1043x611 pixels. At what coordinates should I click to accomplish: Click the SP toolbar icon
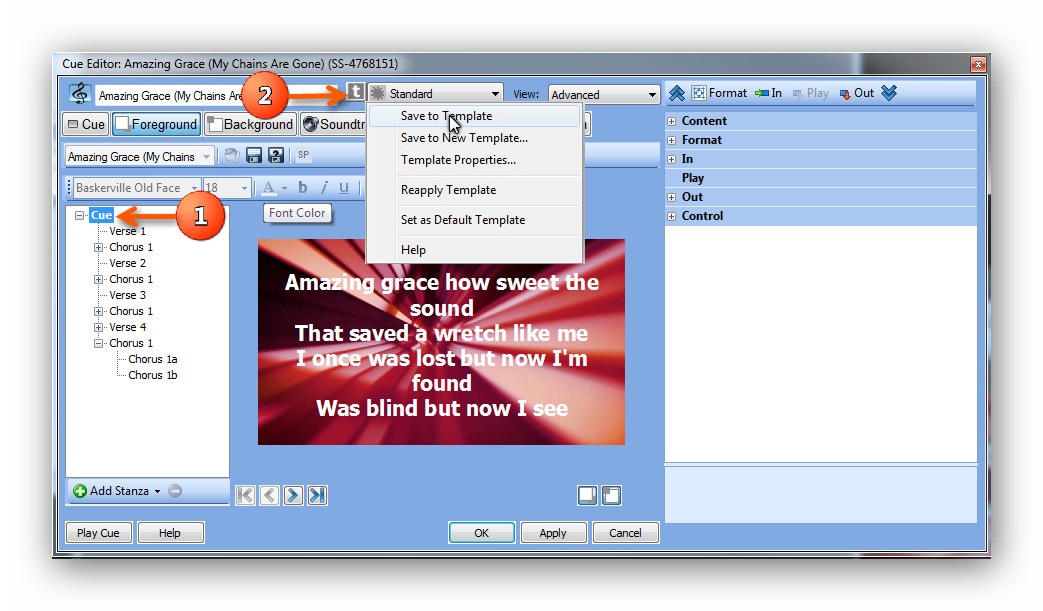coord(303,155)
